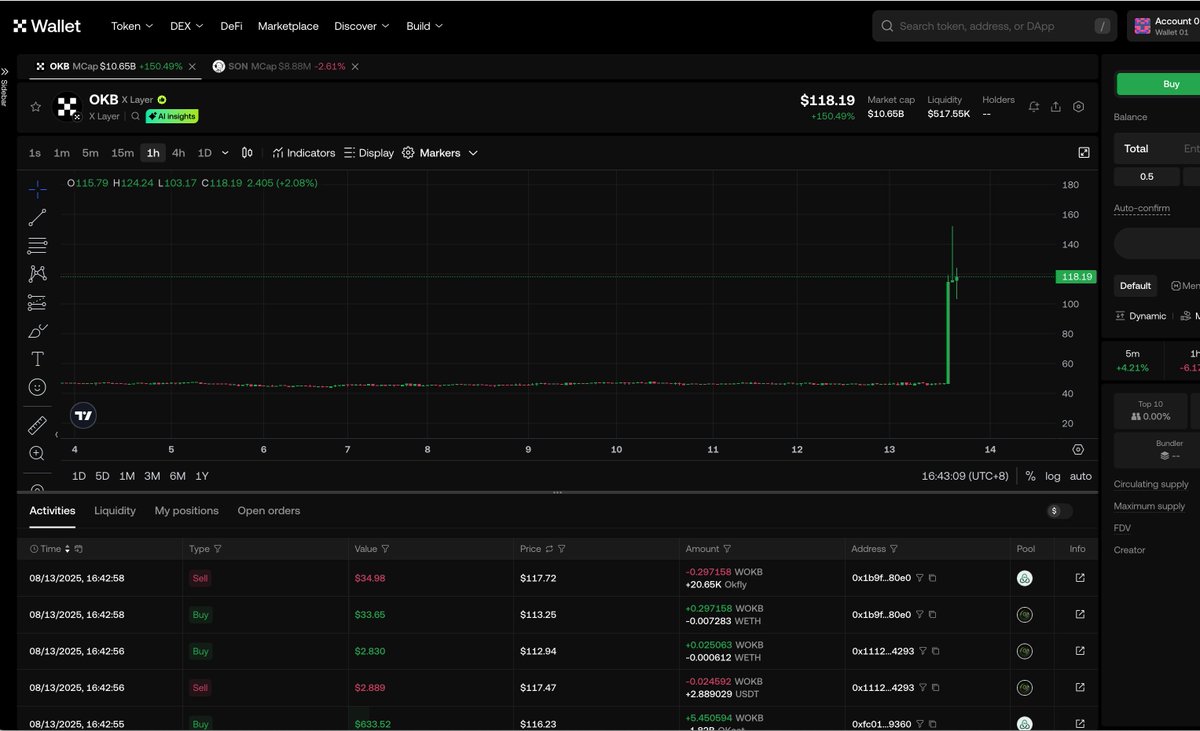Image resolution: width=1200 pixels, height=731 pixels.
Task: Set chart range to 5D
Action: pos(102,476)
